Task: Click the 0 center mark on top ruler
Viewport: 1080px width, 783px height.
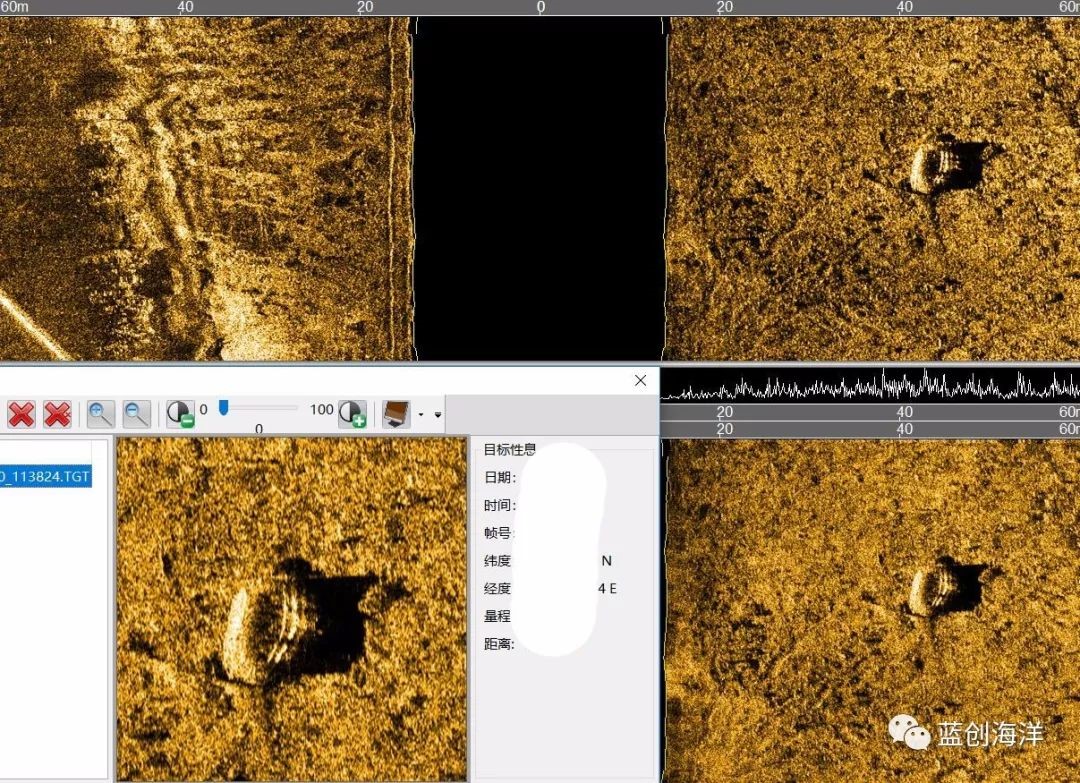Action: click(x=541, y=7)
